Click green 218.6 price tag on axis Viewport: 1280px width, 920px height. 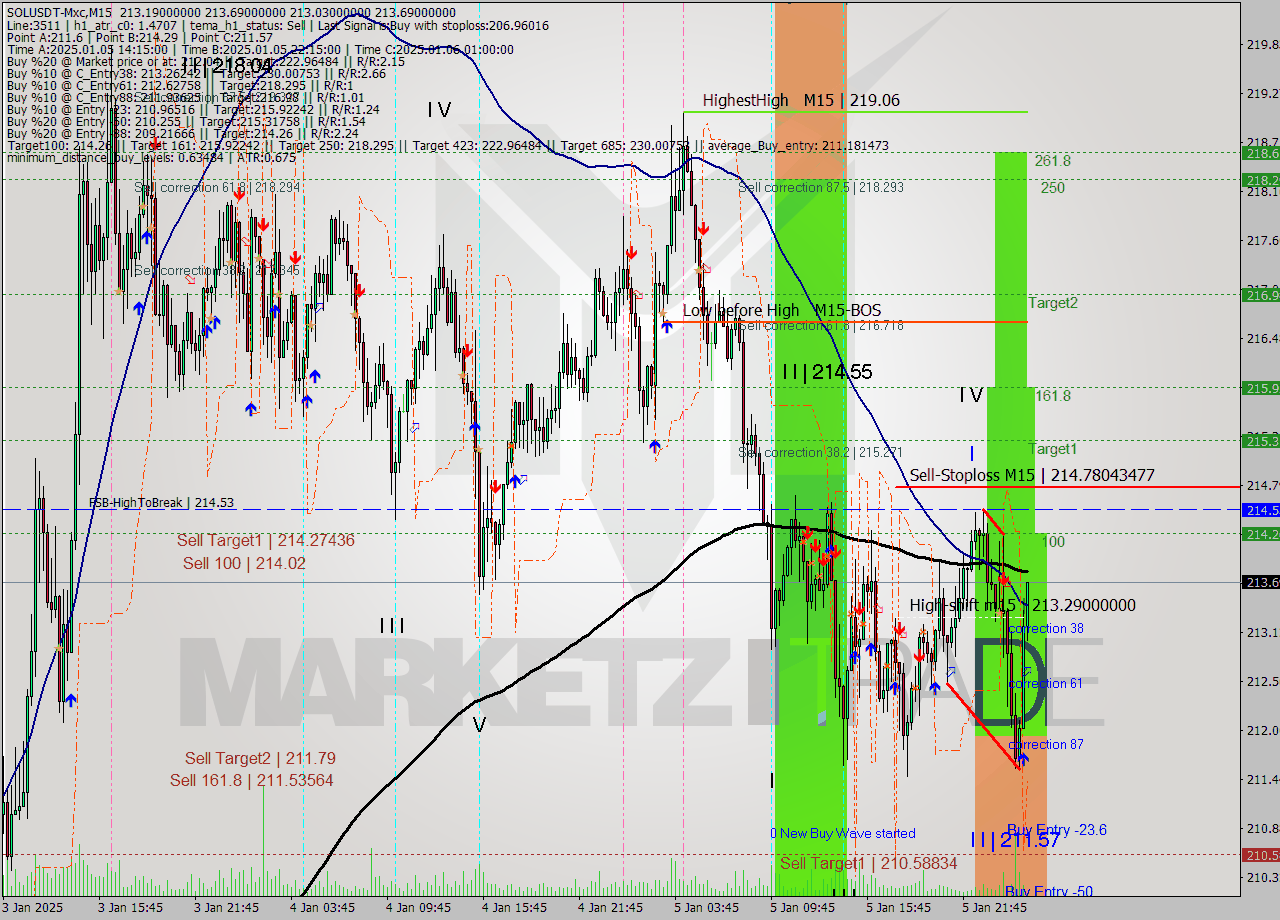(1260, 153)
